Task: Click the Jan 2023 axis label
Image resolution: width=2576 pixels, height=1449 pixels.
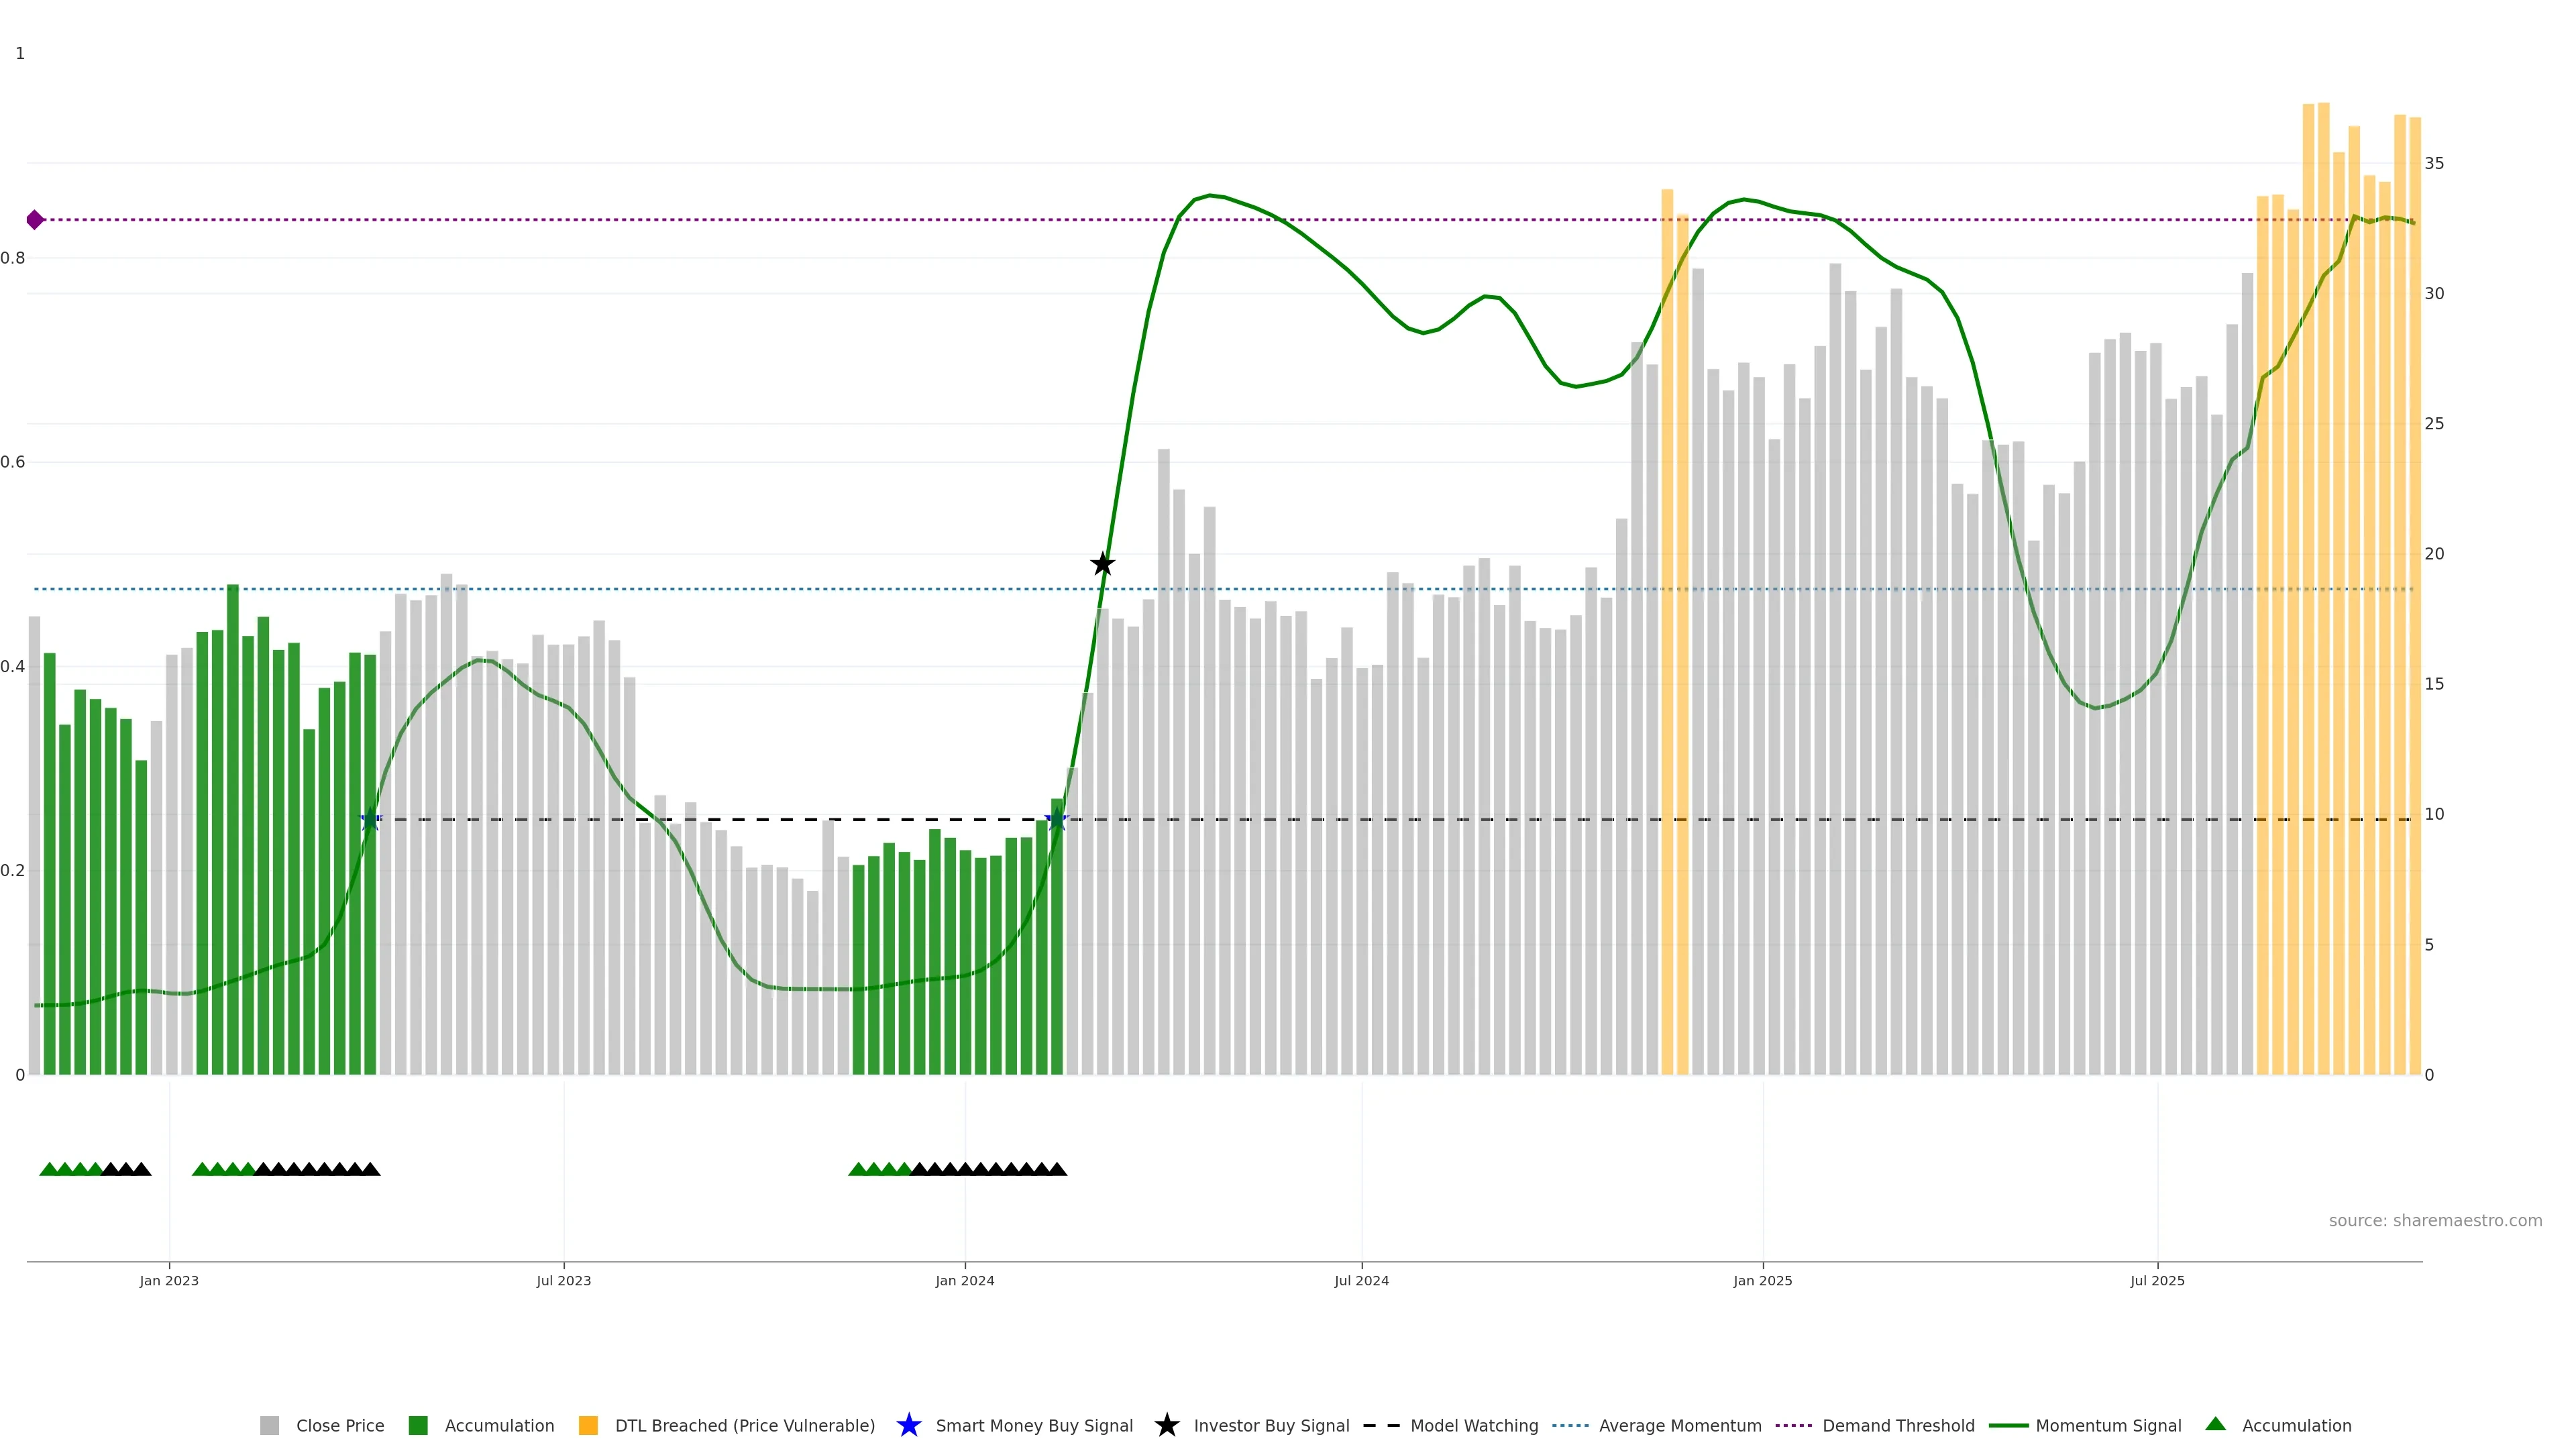Action: point(169,1280)
